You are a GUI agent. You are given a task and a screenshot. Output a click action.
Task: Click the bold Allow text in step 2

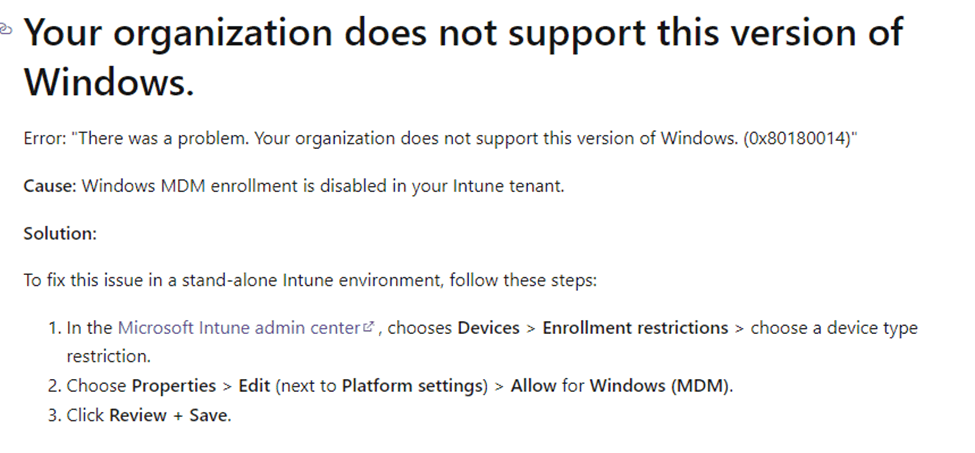533,385
